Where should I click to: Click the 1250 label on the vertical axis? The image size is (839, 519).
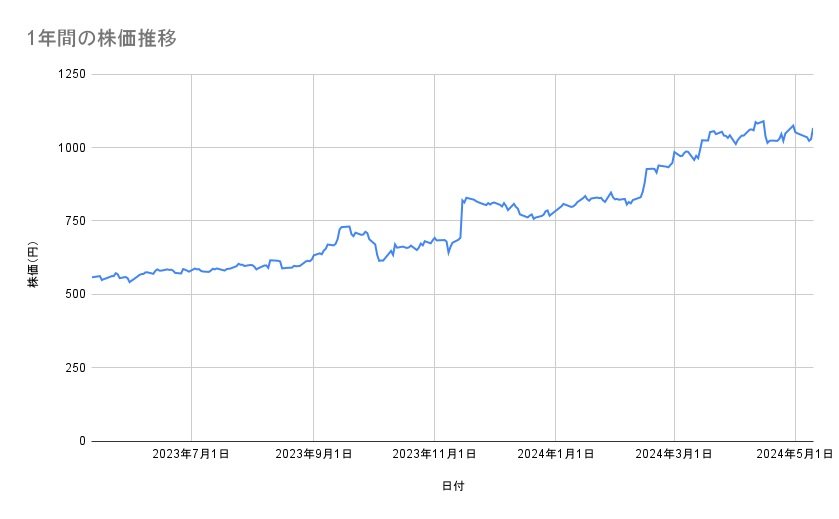click(x=72, y=74)
